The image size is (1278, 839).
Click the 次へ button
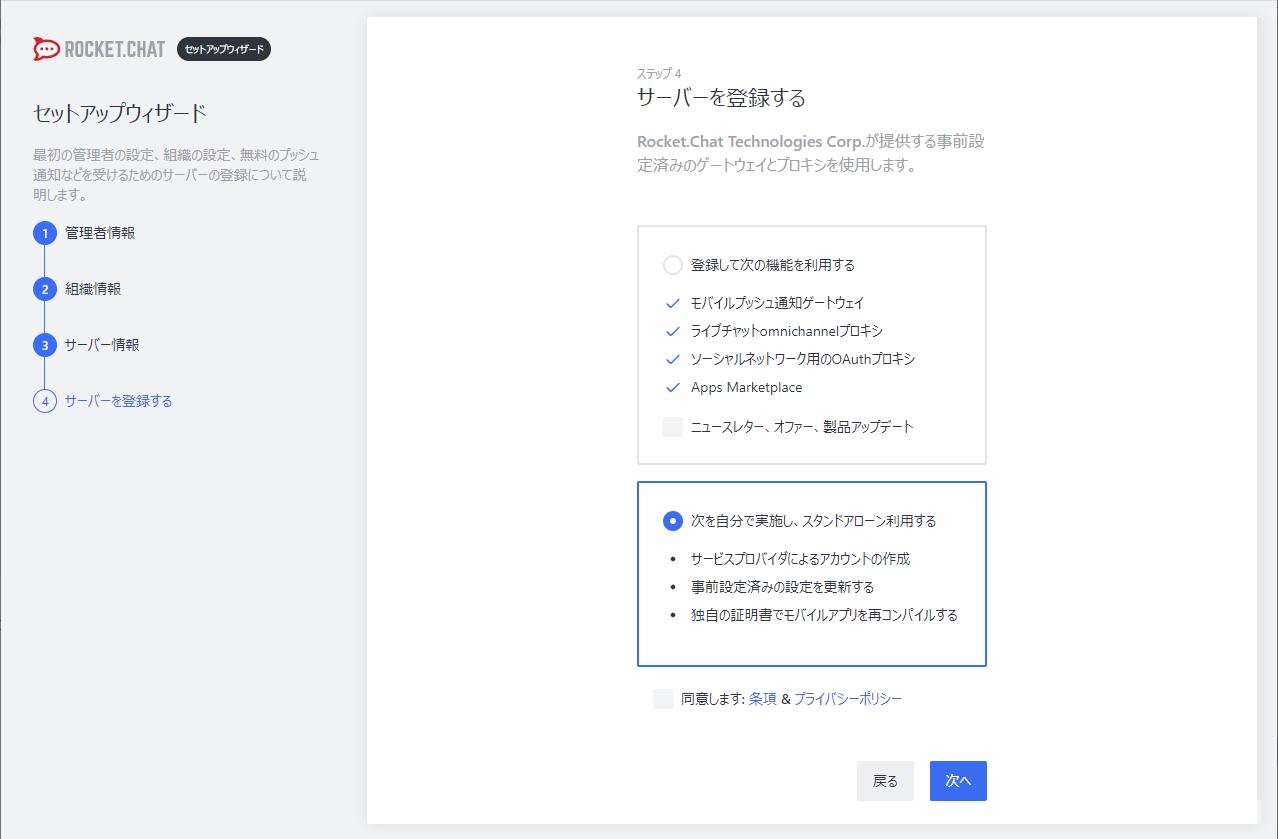957,781
